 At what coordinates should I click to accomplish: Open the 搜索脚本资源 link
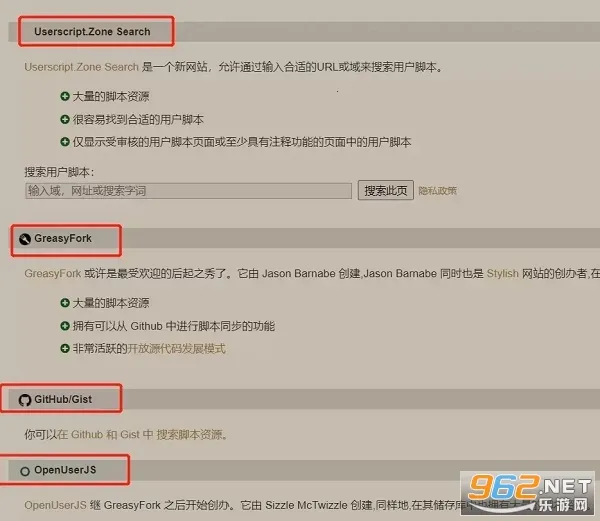pyautogui.click(x=191, y=435)
